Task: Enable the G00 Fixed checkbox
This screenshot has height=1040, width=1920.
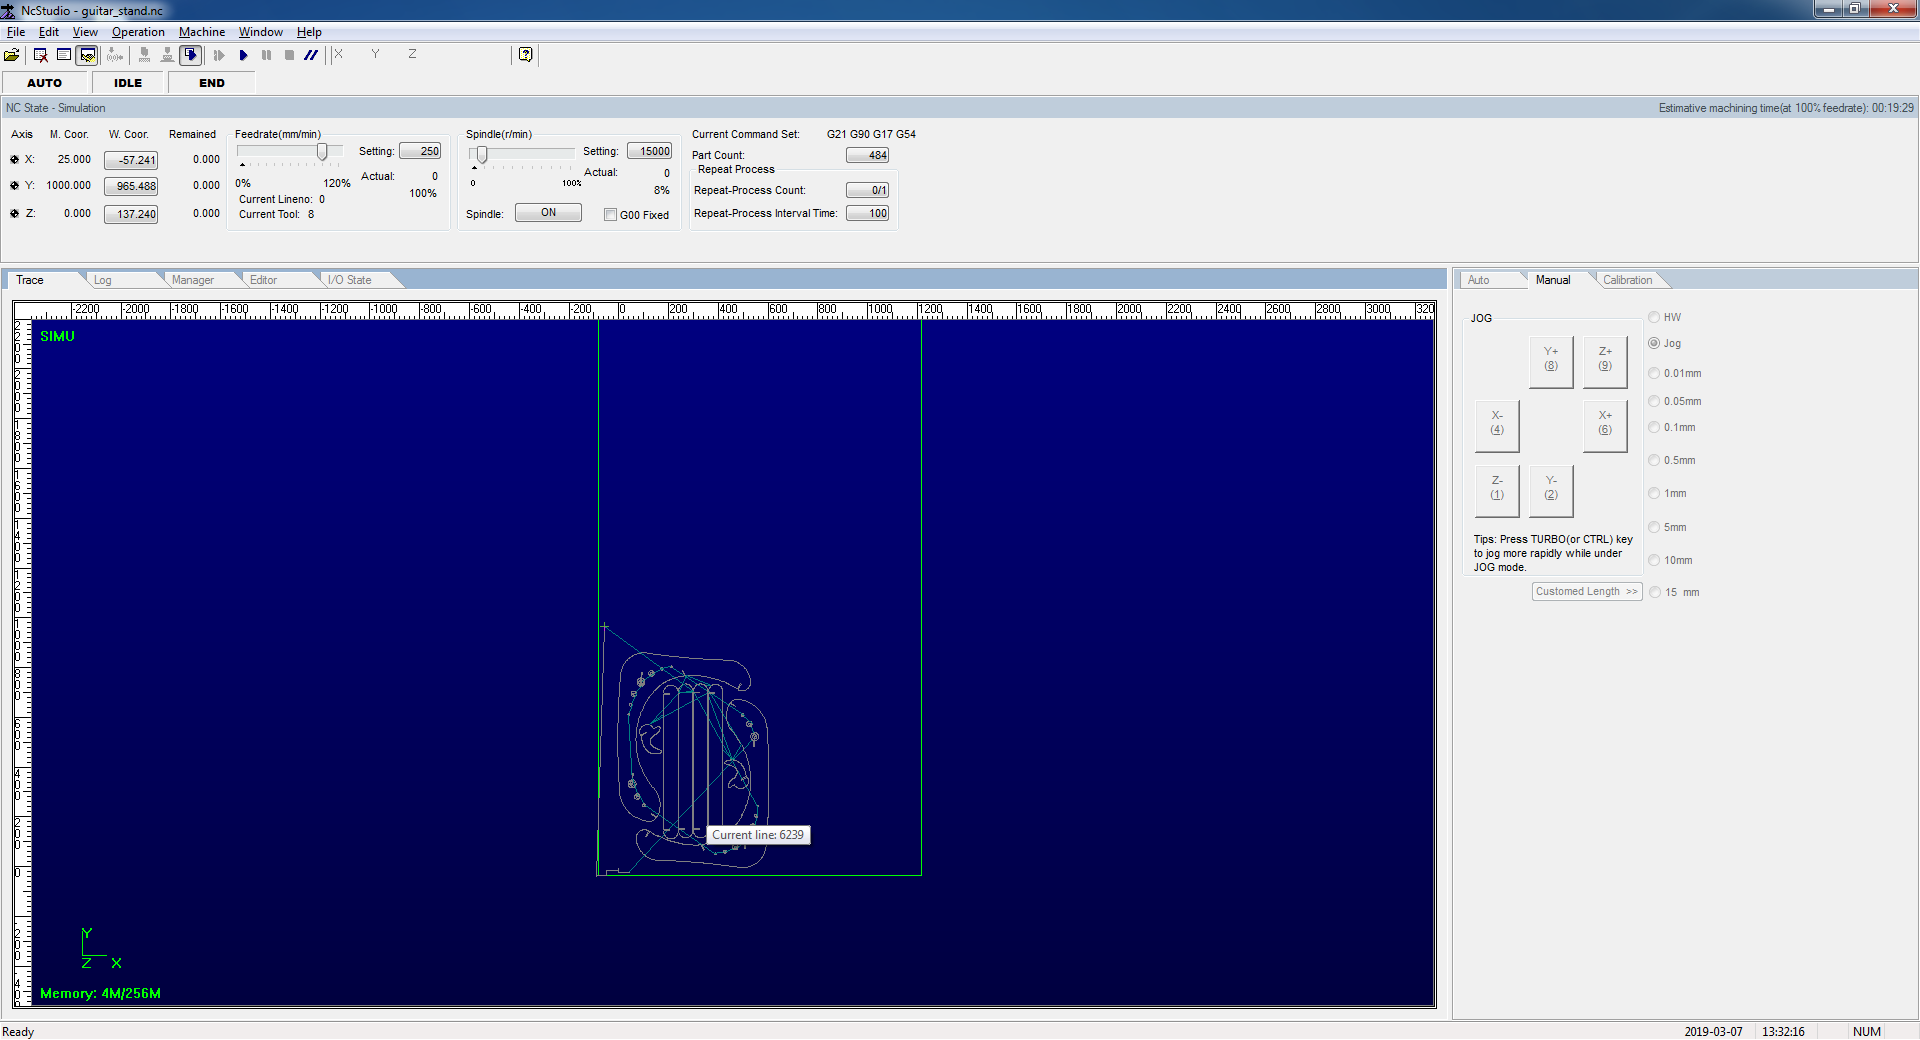Action: [x=610, y=215]
